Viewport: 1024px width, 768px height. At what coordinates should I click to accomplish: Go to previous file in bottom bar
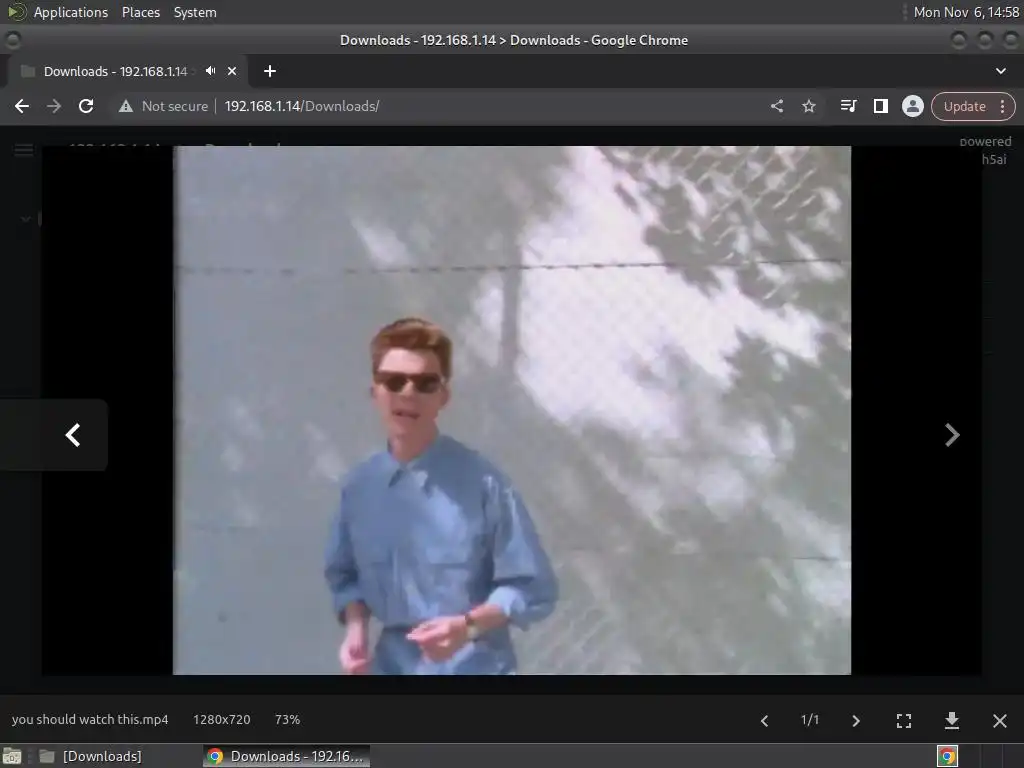(x=764, y=720)
